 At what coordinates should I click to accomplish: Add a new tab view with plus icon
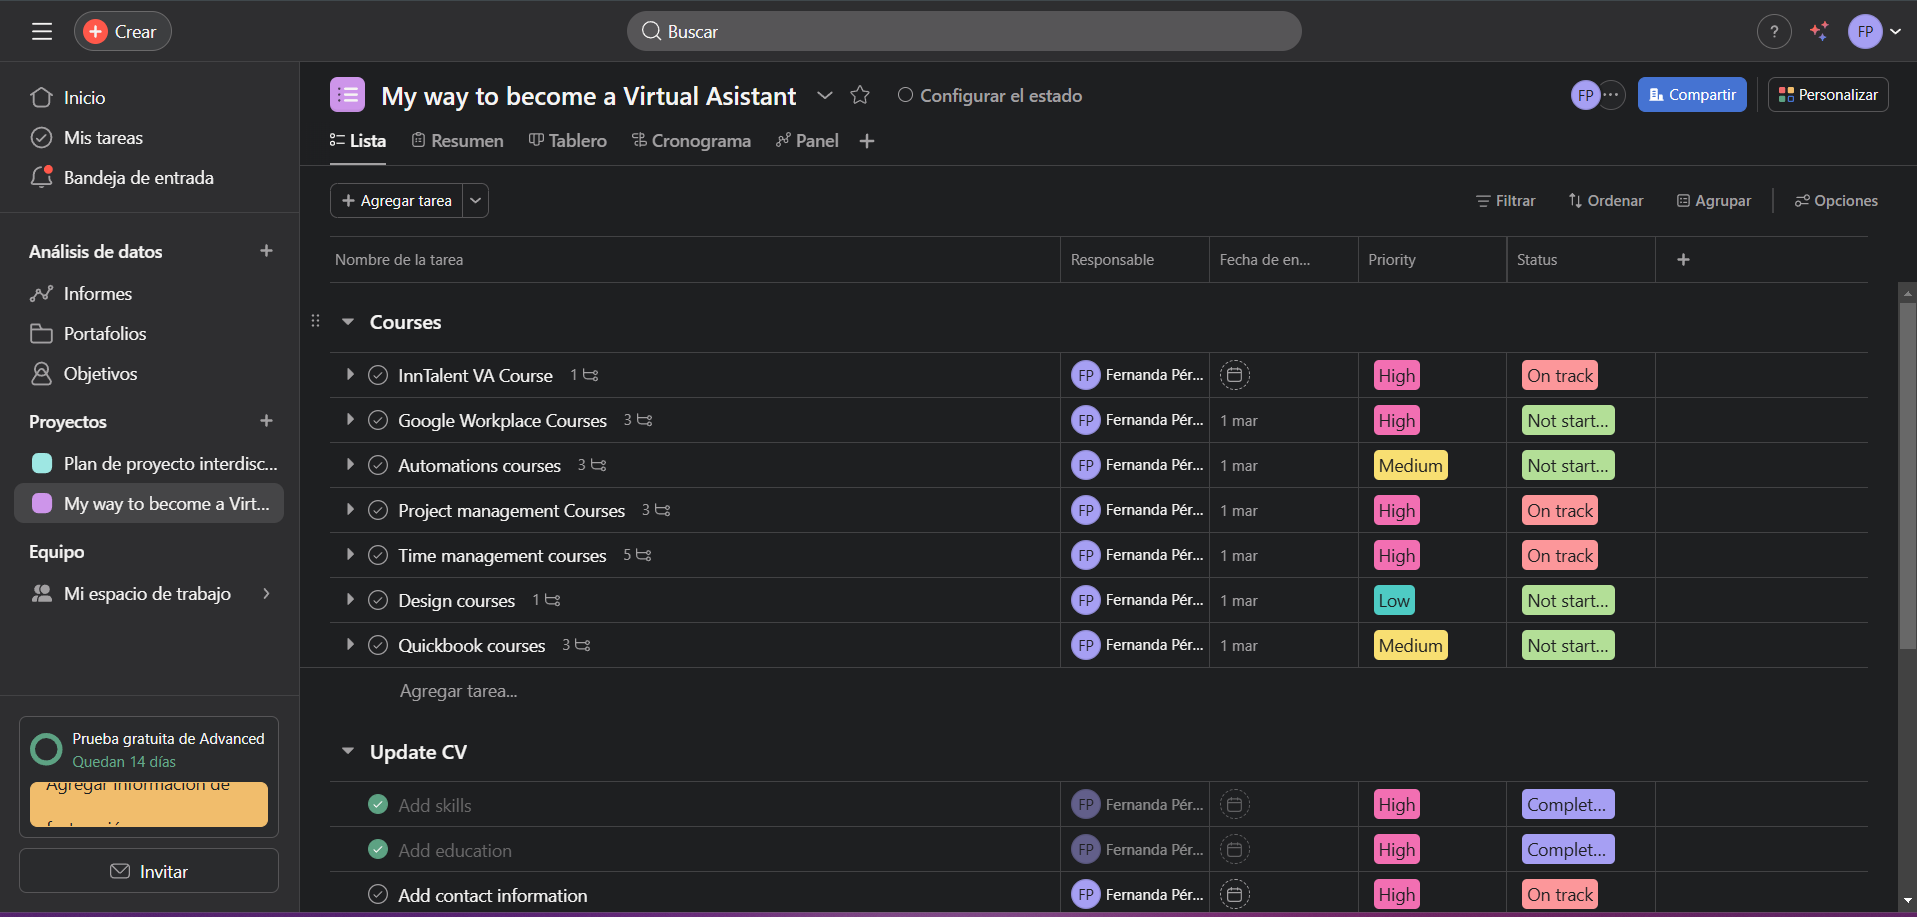coord(867,141)
